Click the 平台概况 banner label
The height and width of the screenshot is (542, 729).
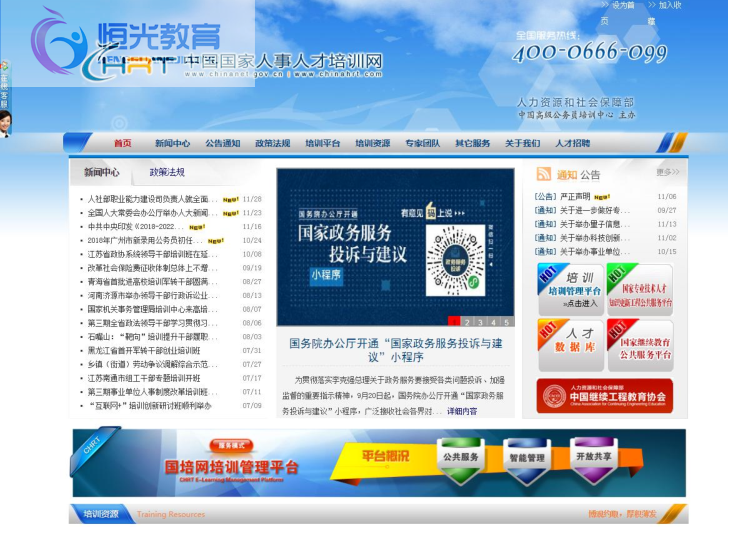pos(385,456)
